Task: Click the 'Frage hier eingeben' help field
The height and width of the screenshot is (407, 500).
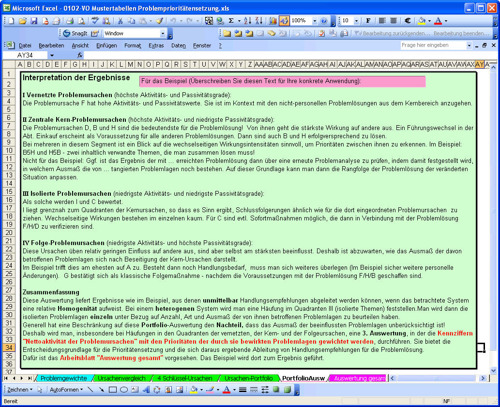Action: (x=433, y=45)
